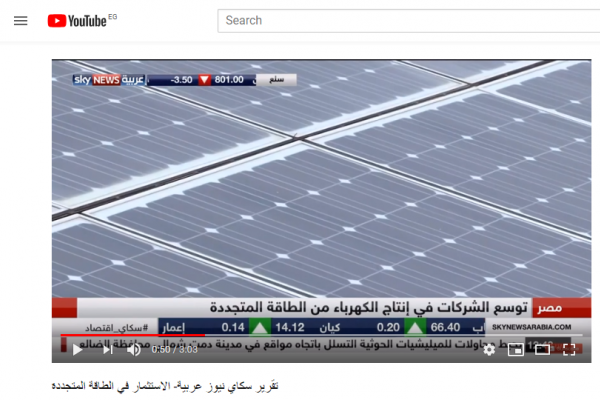Play the video
Viewport: 600px width, 400px height.
click(78, 349)
